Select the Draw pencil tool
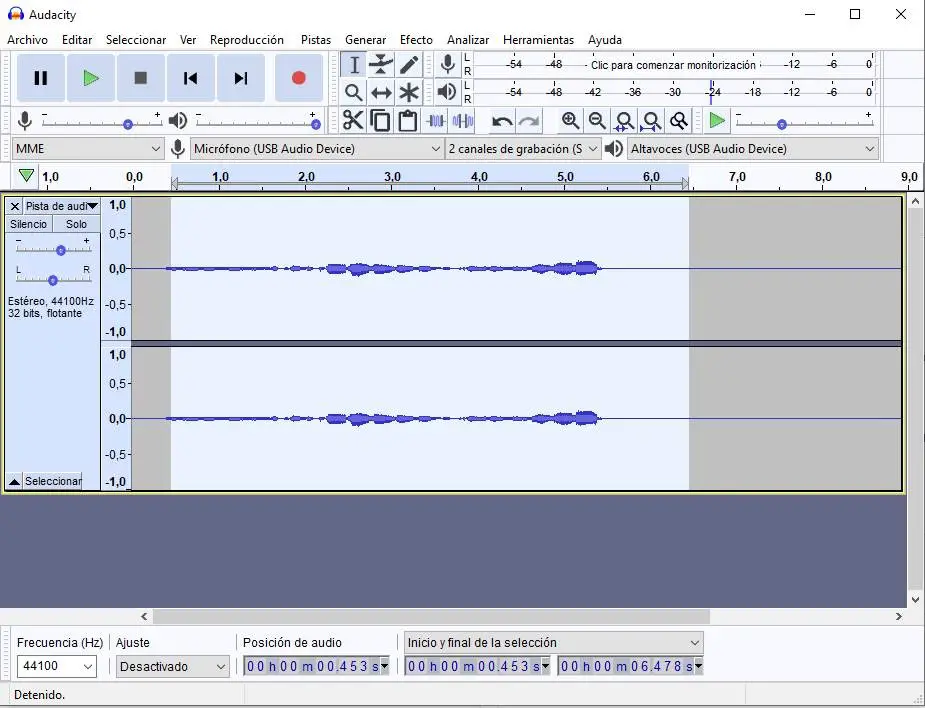 coord(409,65)
